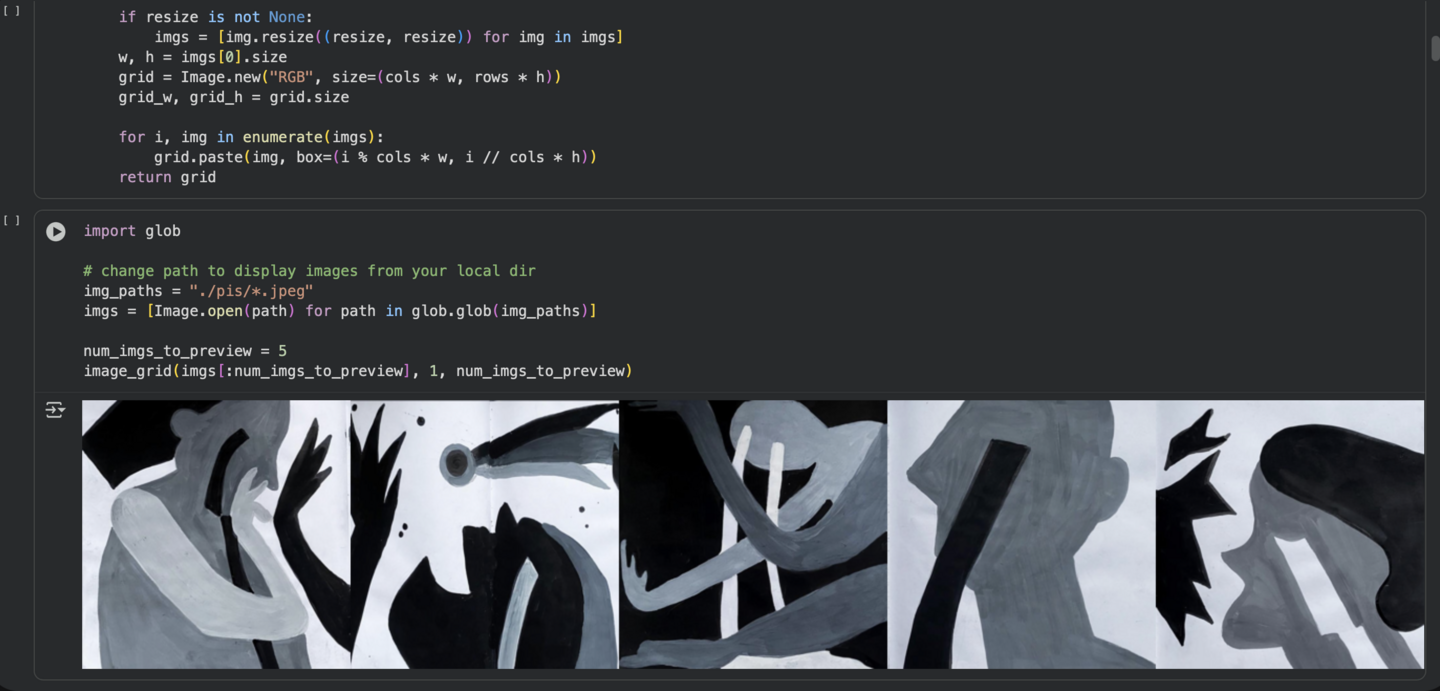
Task: Run the import glob code cell
Action: [x=56, y=231]
